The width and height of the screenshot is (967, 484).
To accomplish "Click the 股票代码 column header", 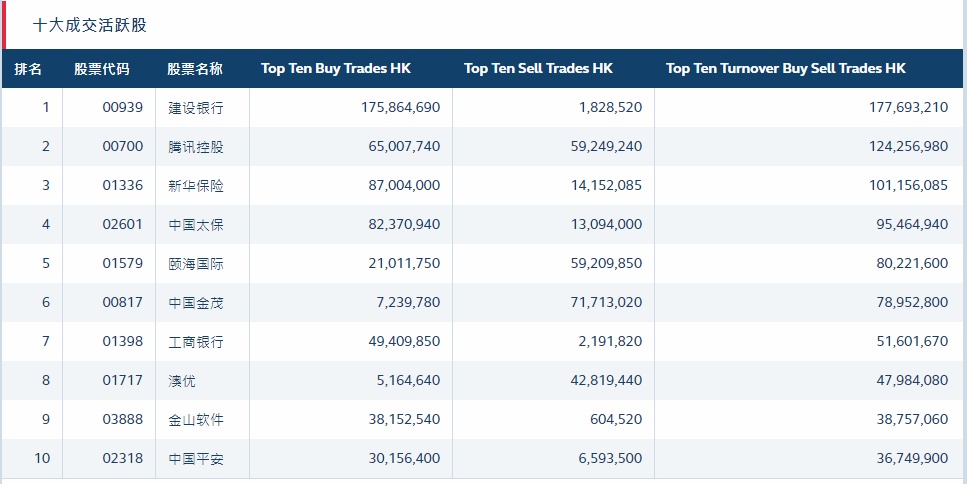I will pos(101,69).
